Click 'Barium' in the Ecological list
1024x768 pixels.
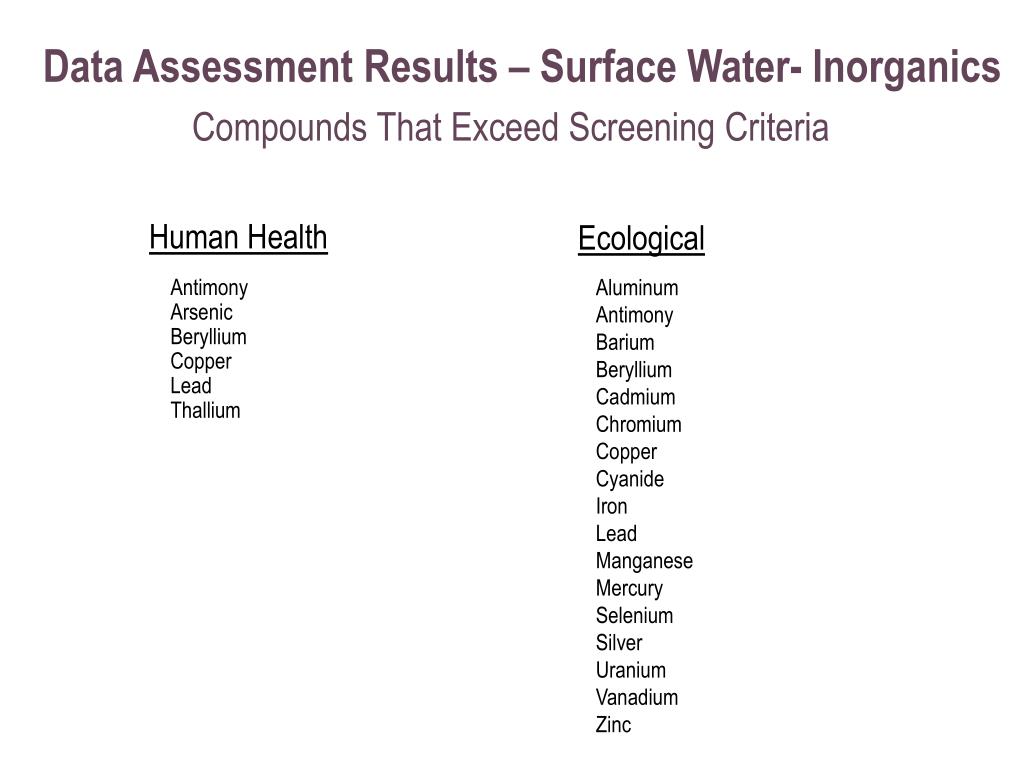(625, 342)
